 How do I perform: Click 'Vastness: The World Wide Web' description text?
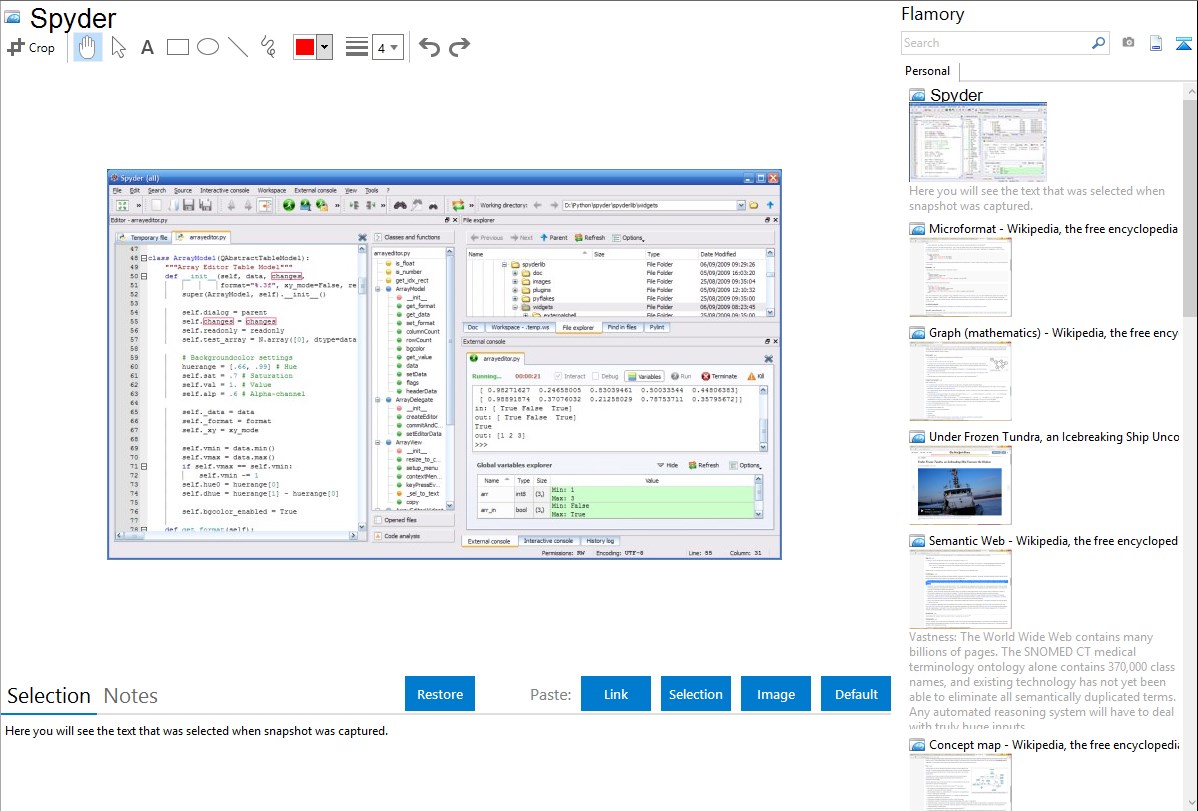pyautogui.click(x=1042, y=681)
